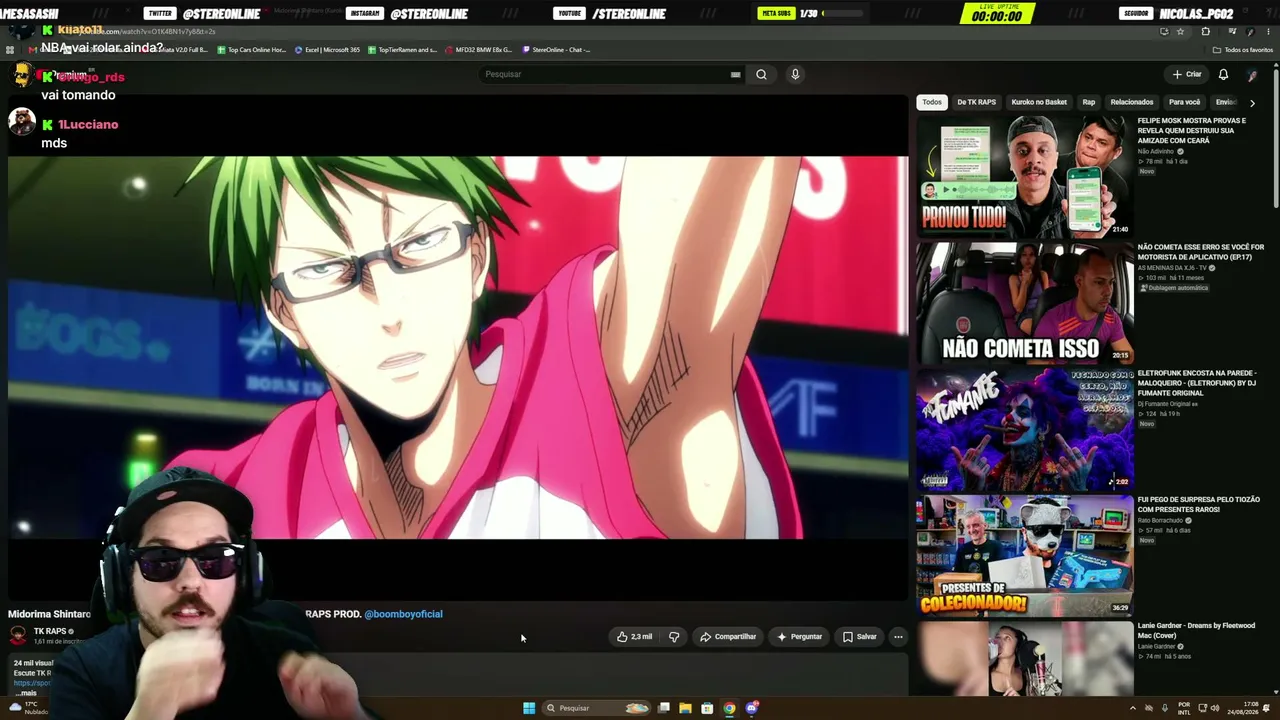Click the YouTube search magnifier button
The width and height of the screenshot is (1280, 720).
761,74
